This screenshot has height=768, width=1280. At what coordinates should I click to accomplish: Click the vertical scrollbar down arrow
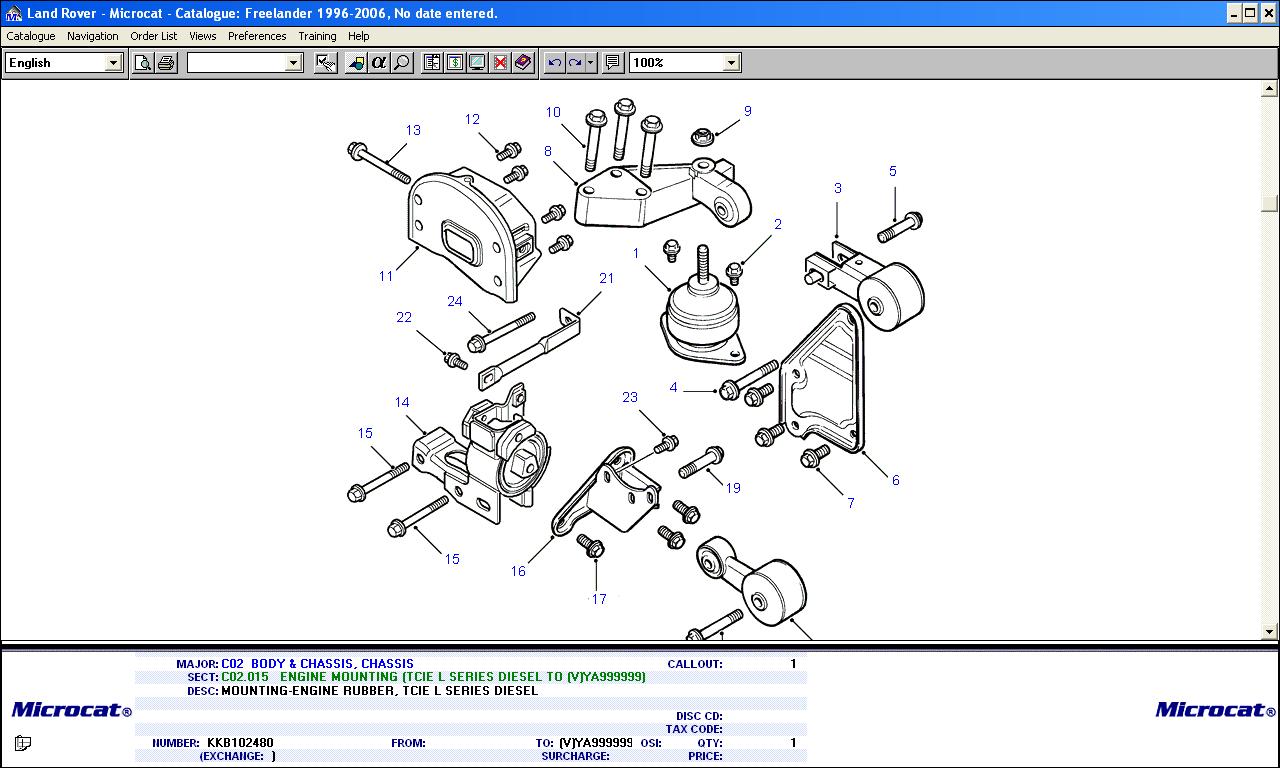coord(1270,631)
